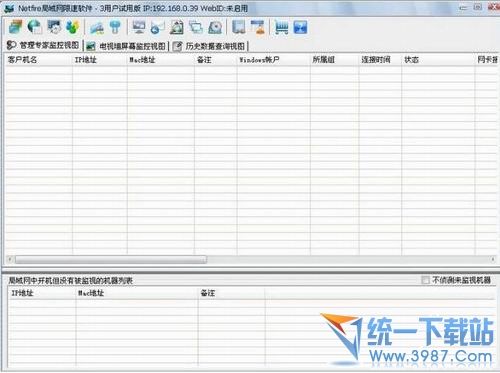This screenshot has height=373, width=500.
Task: Click the computer monitor toolbar icon
Action: 139,27
